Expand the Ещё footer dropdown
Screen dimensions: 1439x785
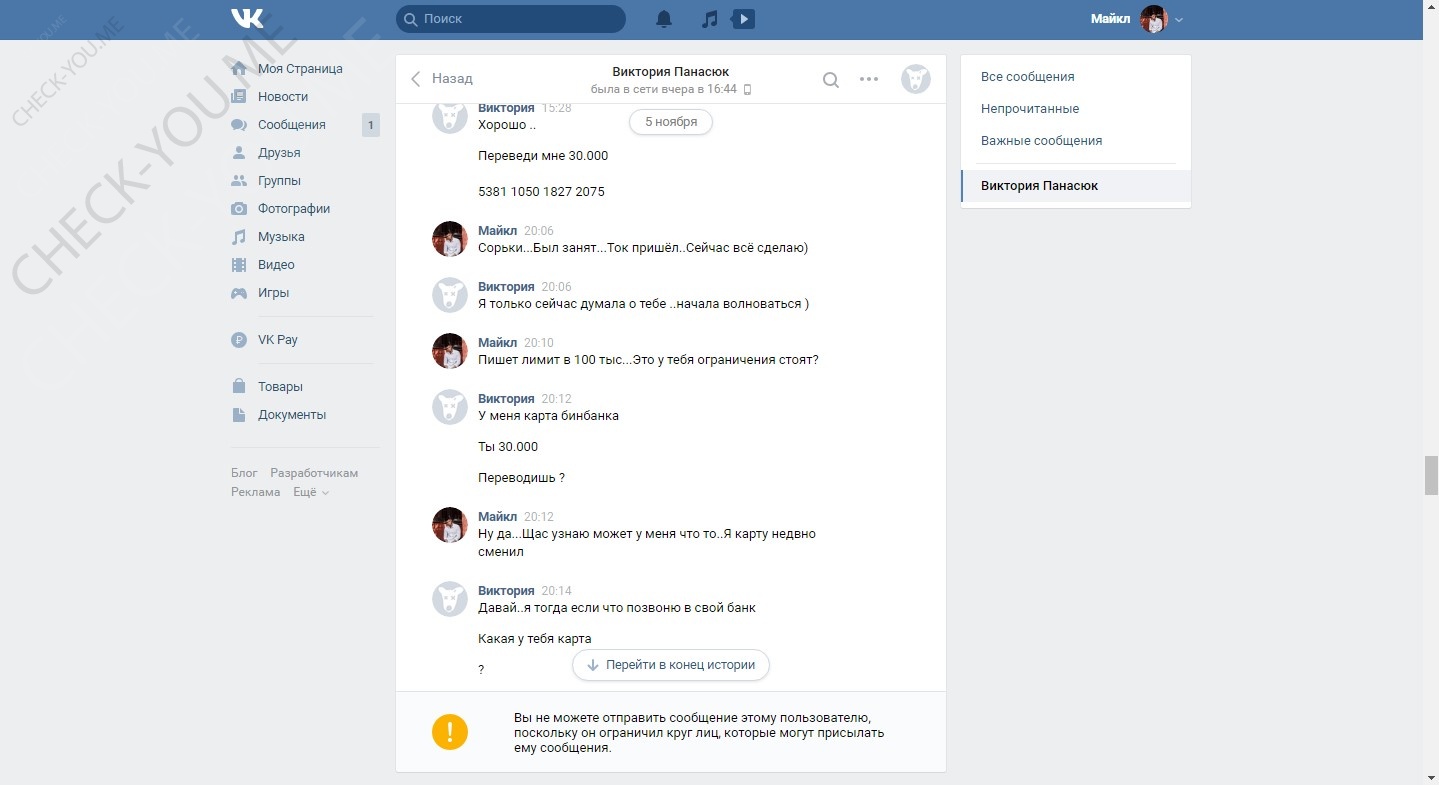(x=311, y=492)
